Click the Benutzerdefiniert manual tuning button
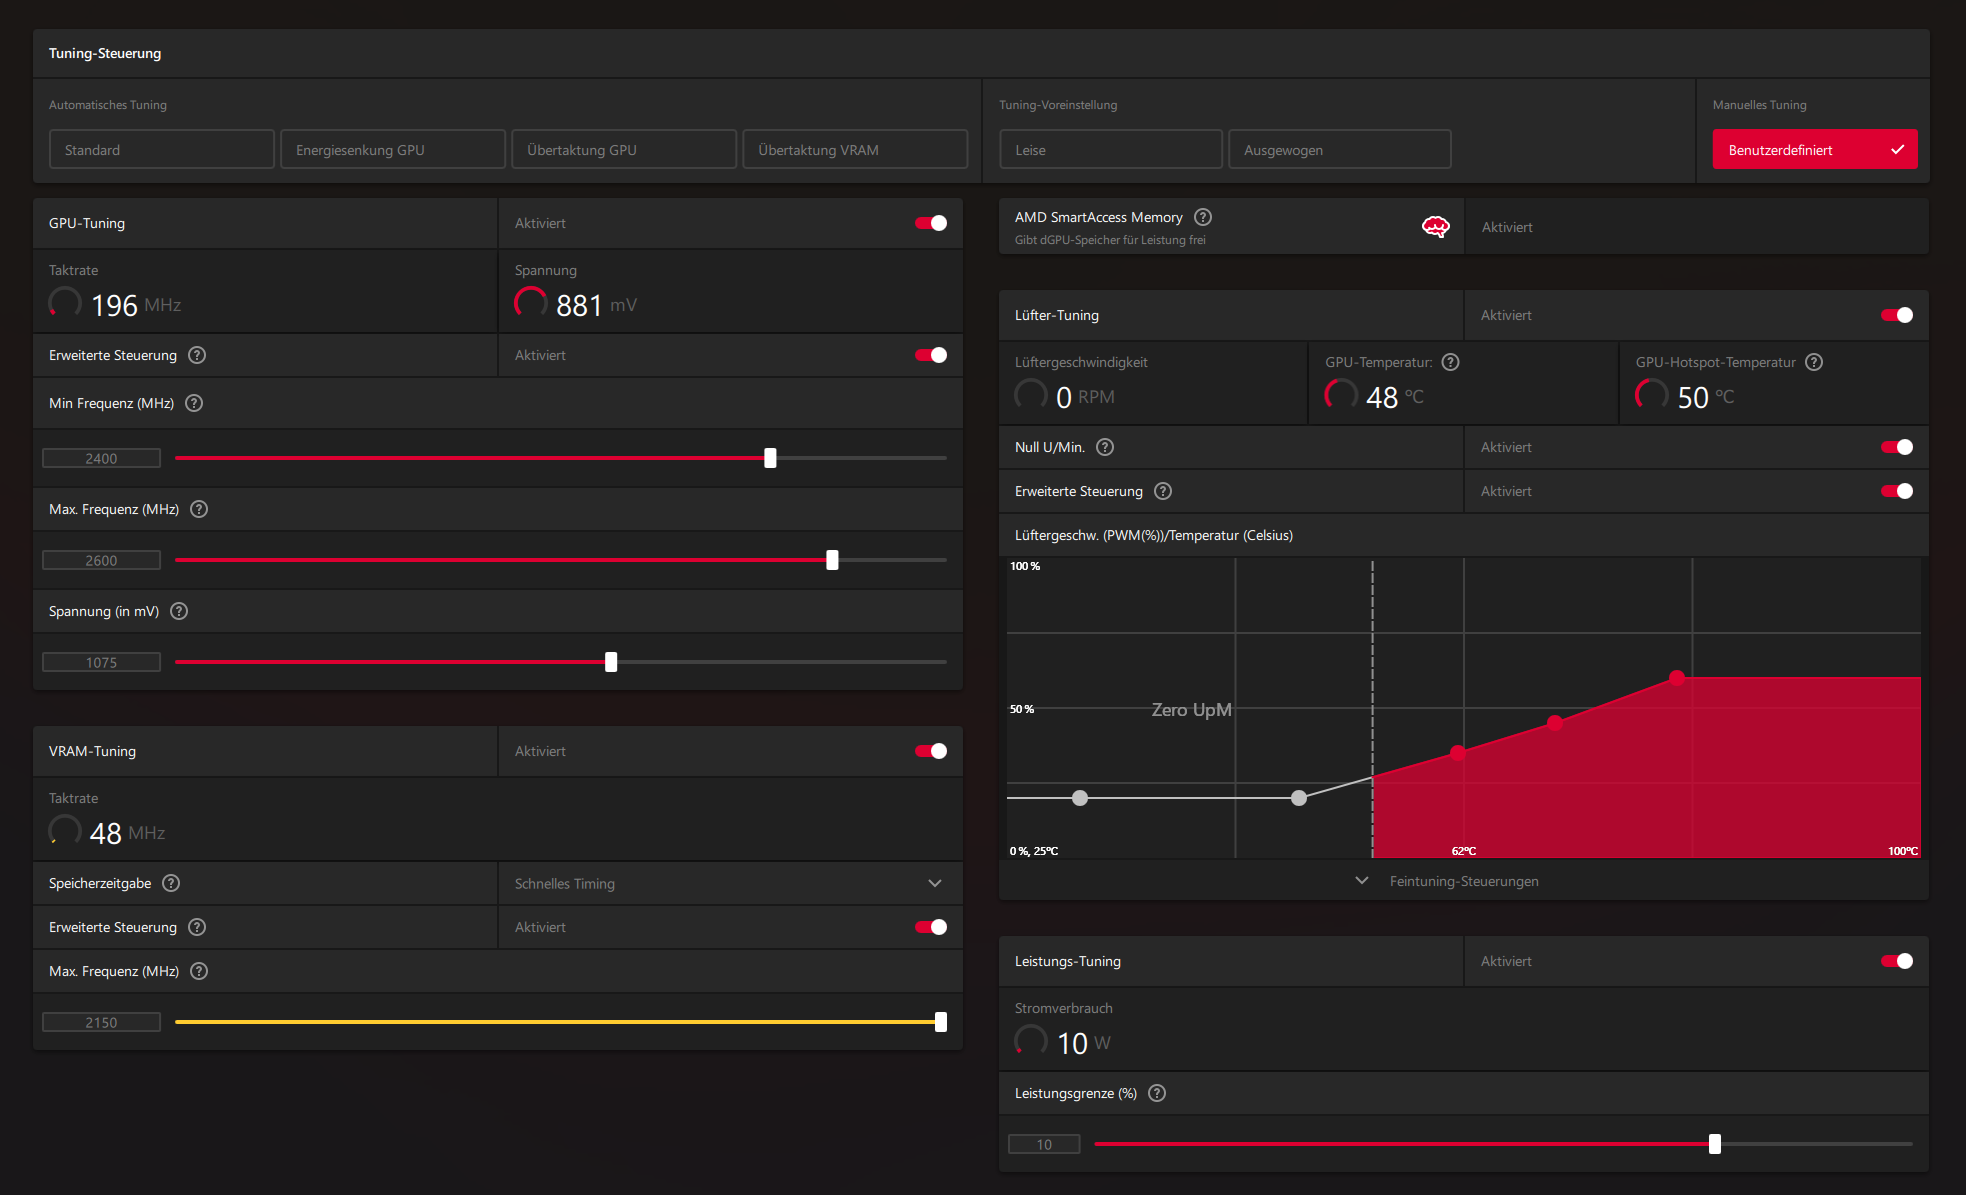Screen dimensions: 1966x1195 [1814, 150]
